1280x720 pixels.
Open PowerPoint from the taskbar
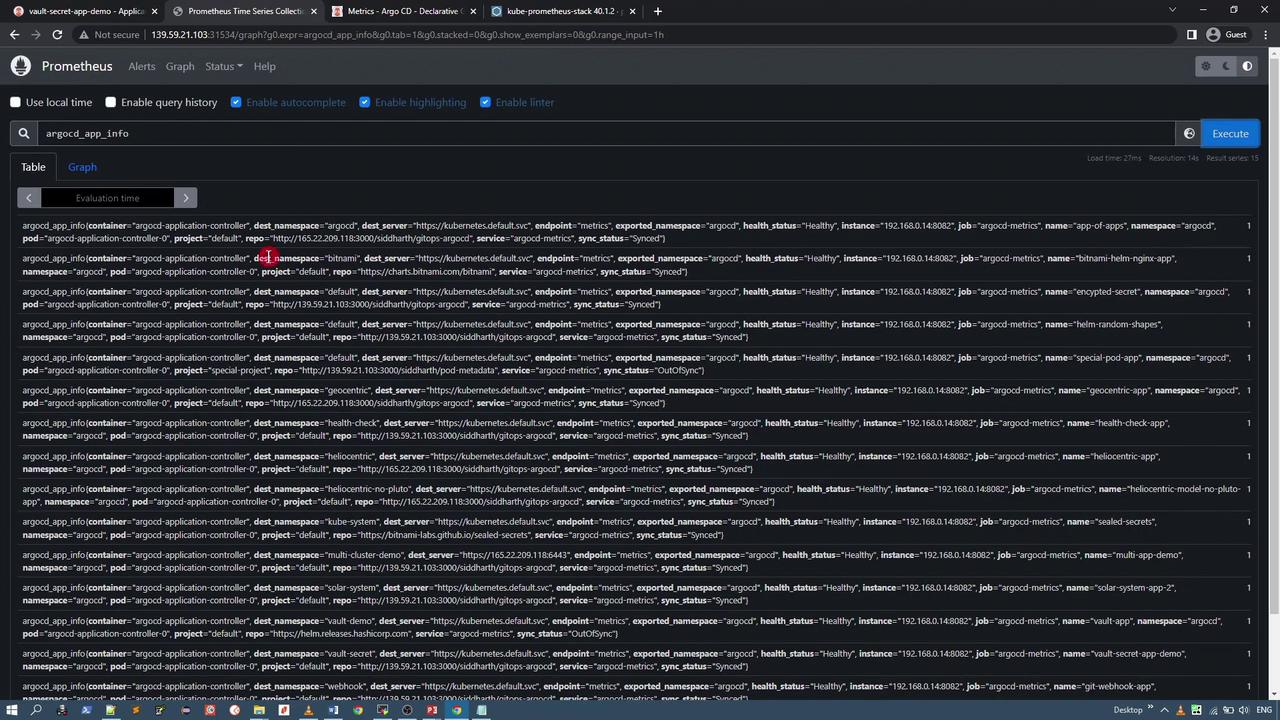(432, 710)
